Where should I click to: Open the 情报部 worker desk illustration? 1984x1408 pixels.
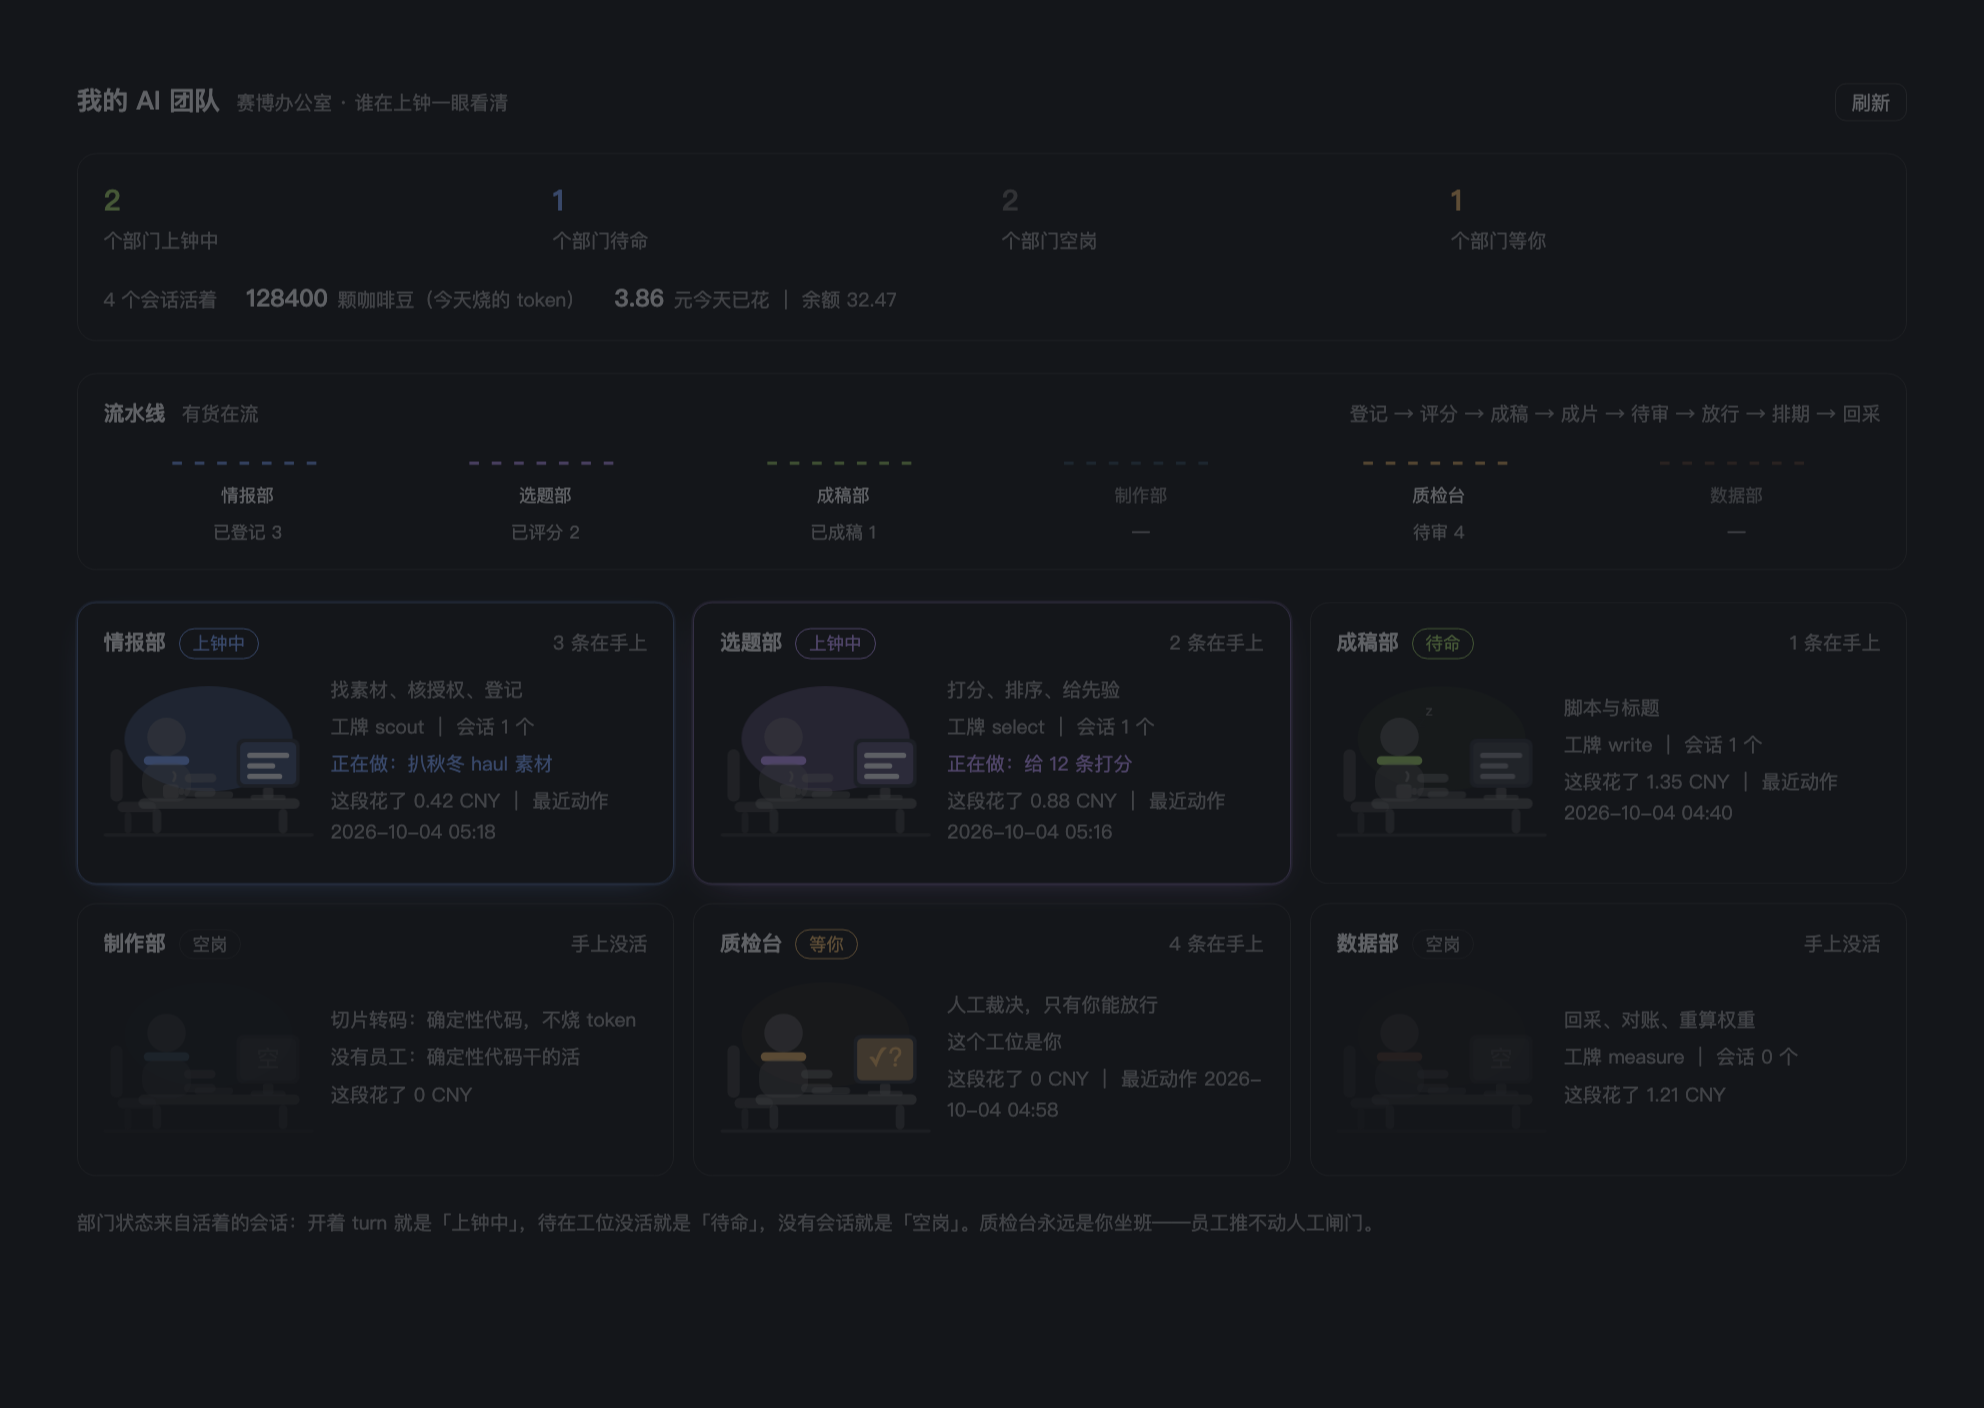[x=209, y=761]
